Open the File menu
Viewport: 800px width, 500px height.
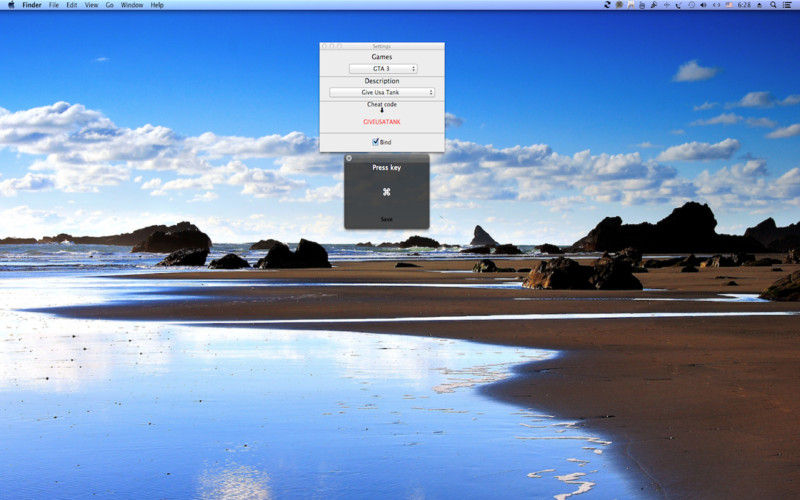(x=54, y=5)
